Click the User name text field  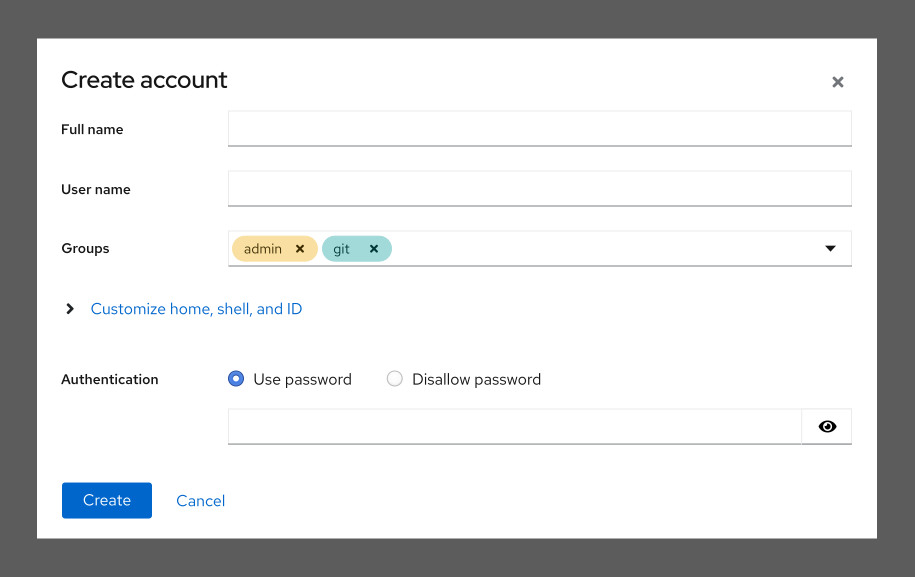[x=539, y=188]
